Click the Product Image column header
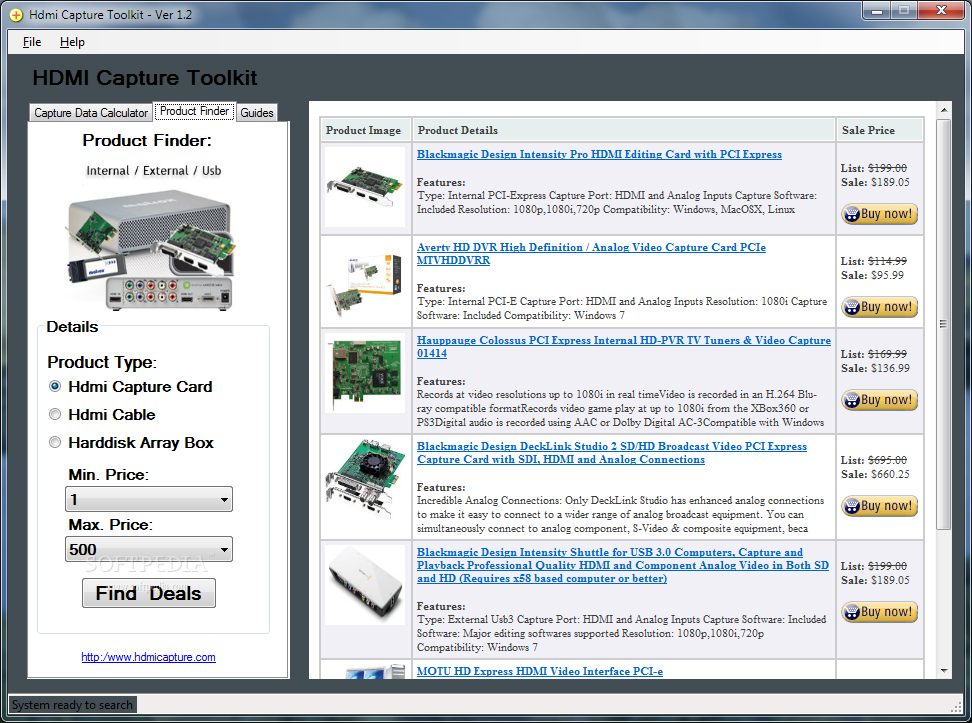This screenshot has height=723, width=972. tap(366, 130)
